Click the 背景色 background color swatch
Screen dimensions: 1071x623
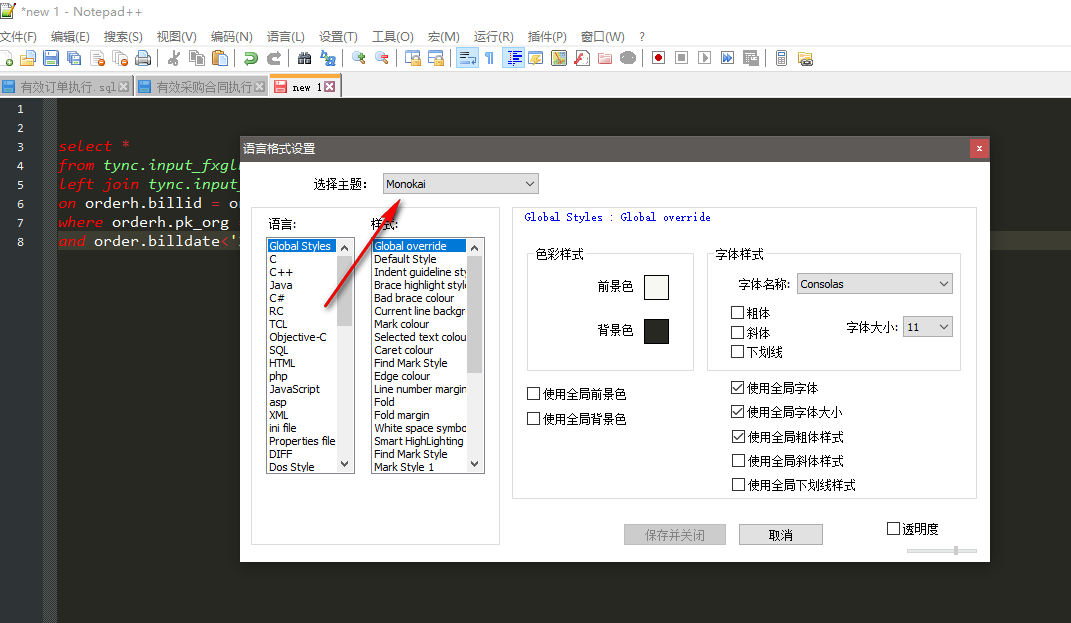(655, 331)
